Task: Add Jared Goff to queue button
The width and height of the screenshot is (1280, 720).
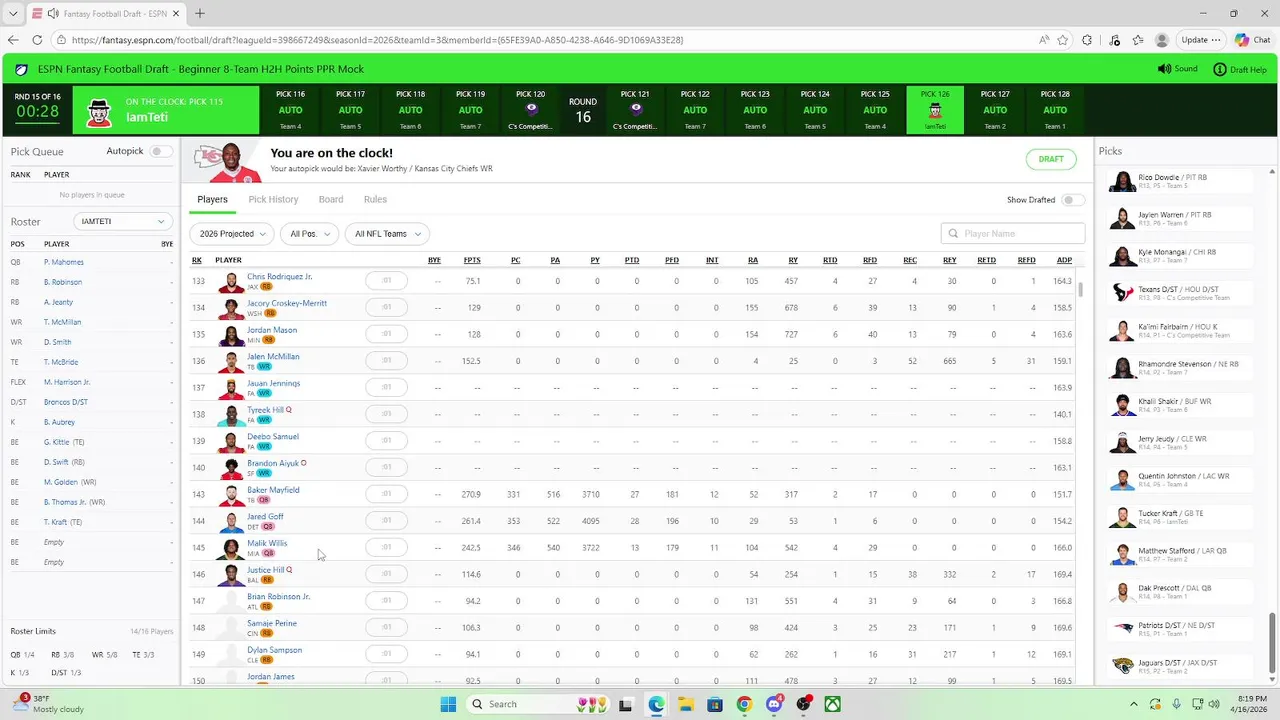Action: [386, 521]
